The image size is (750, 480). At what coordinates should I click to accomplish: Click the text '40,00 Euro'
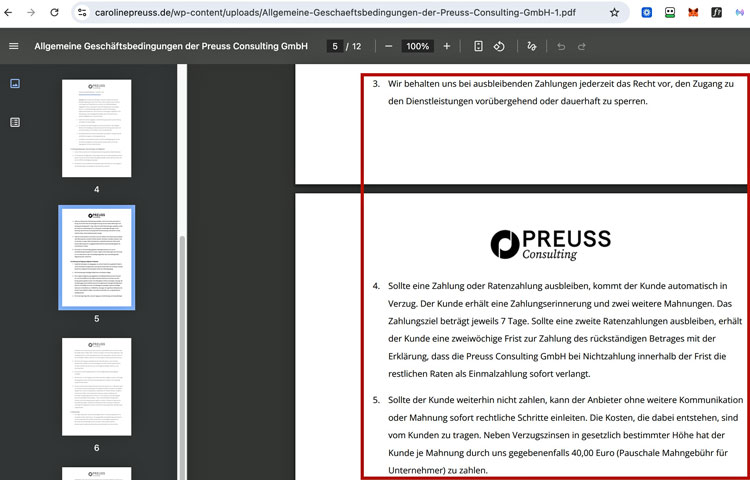point(593,453)
